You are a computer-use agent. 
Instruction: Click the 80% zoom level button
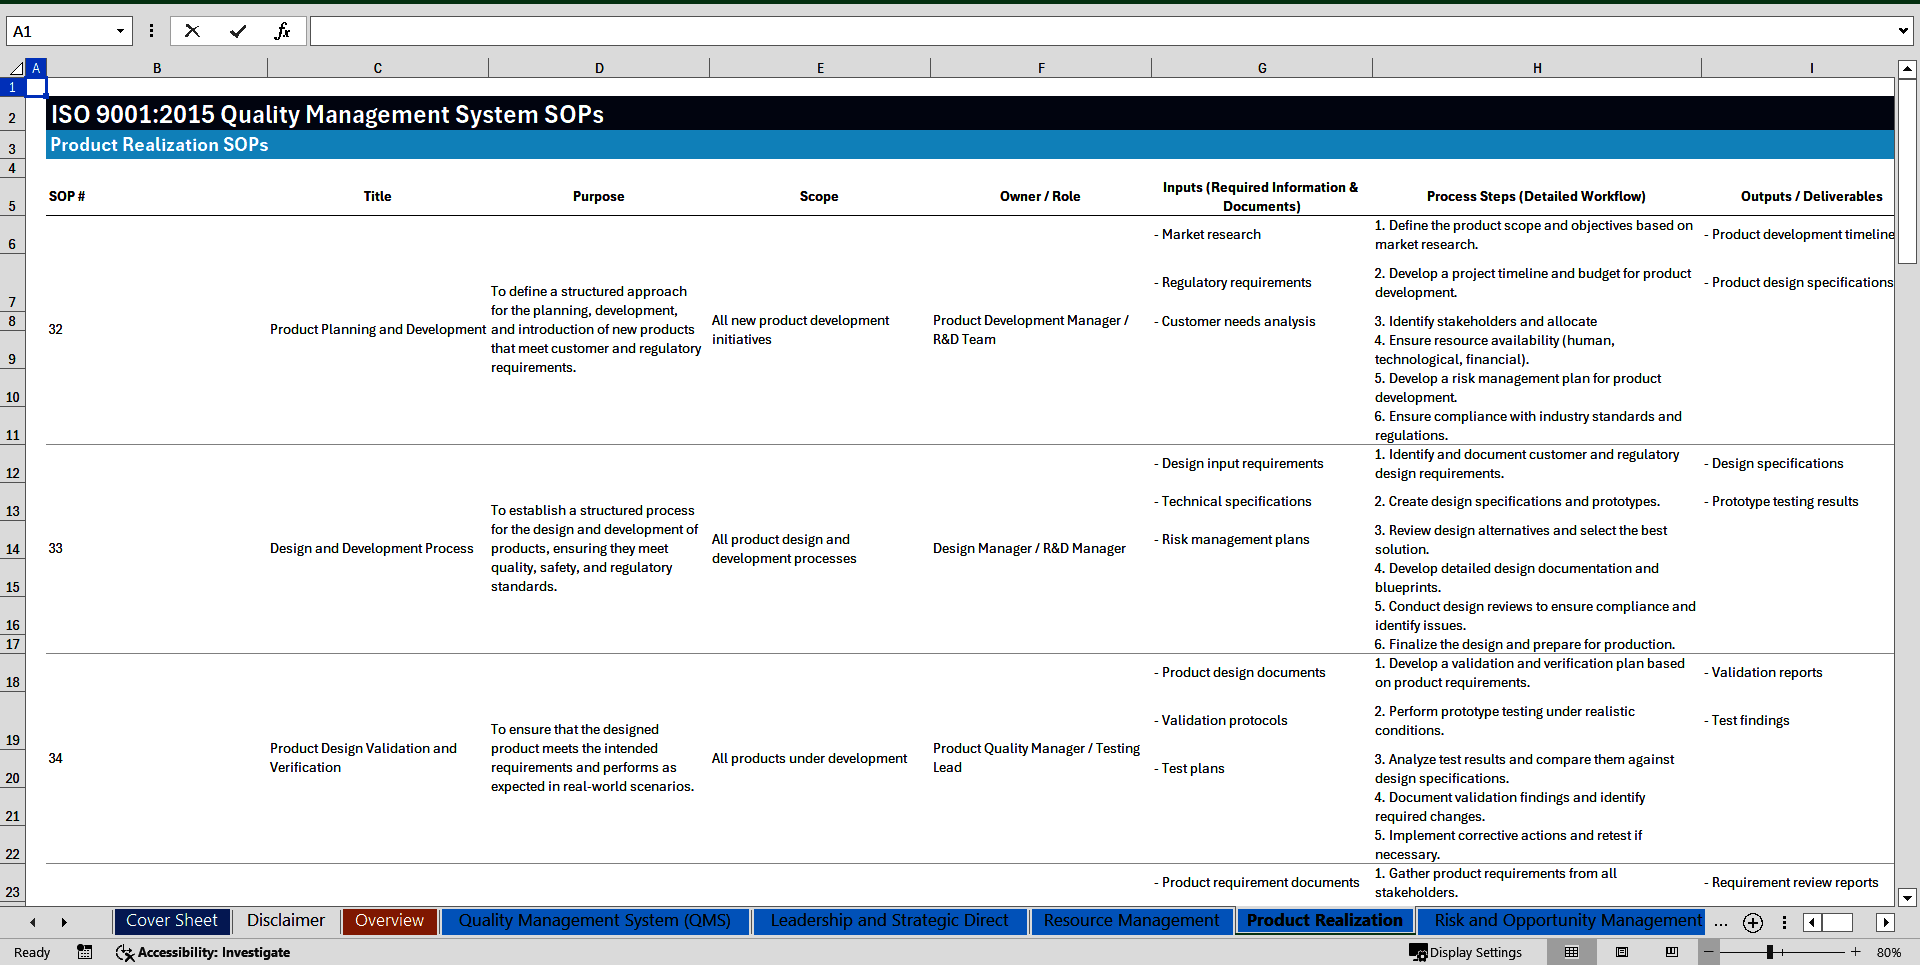pyautogui.click(x=1889, y=952)
